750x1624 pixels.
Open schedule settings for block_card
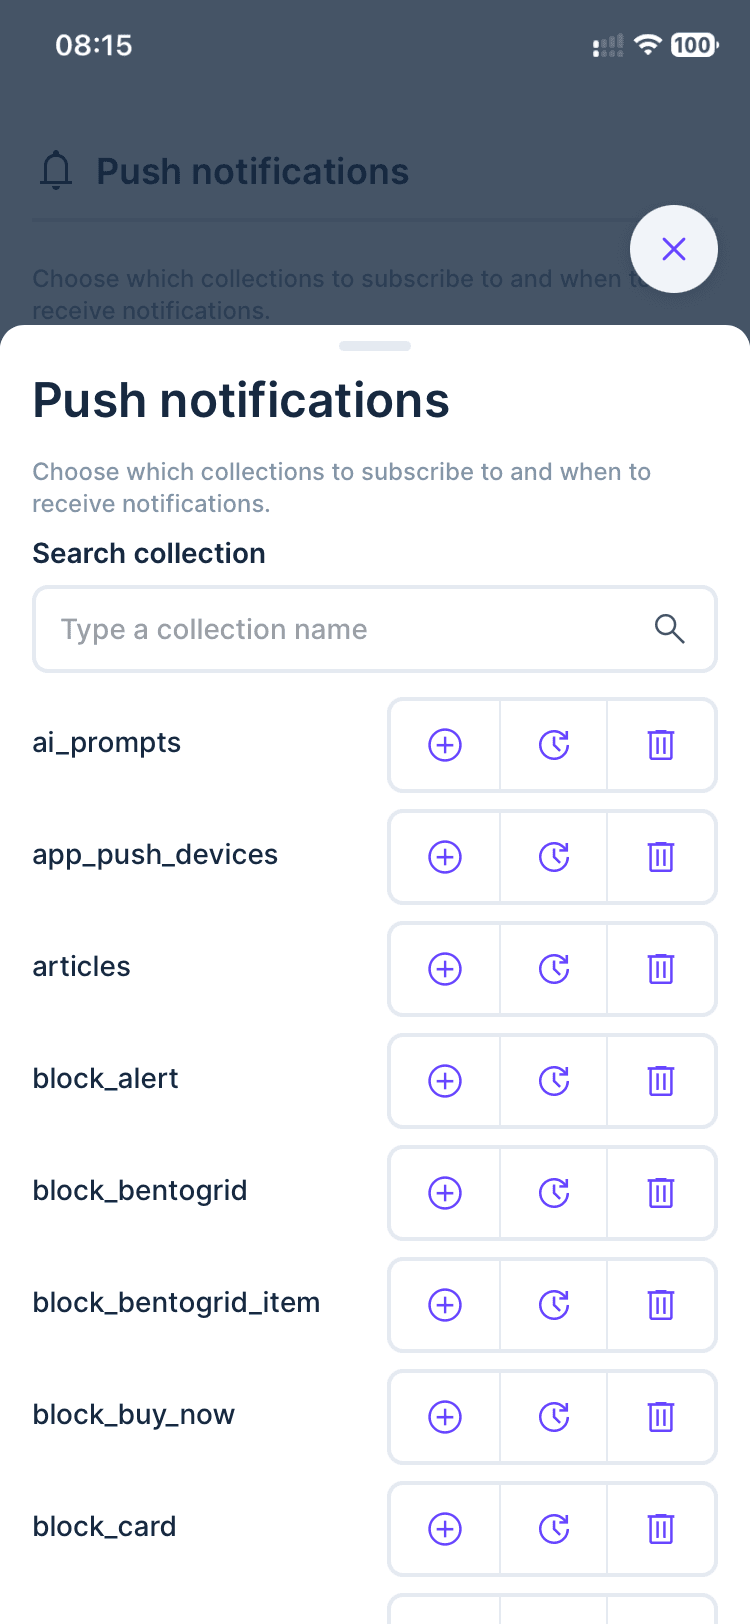point(553,1529)
